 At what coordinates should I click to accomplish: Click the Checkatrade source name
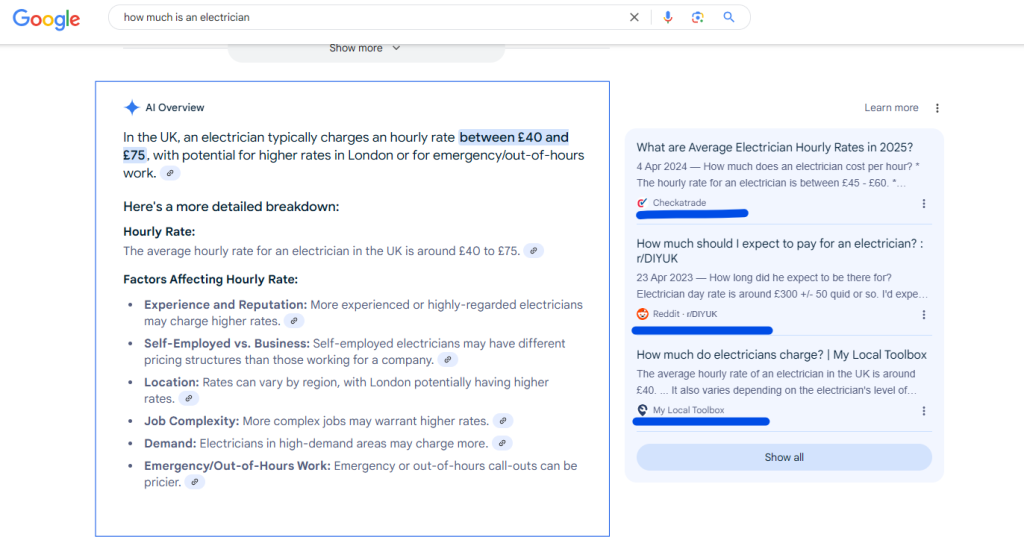[x=679, y=203]
